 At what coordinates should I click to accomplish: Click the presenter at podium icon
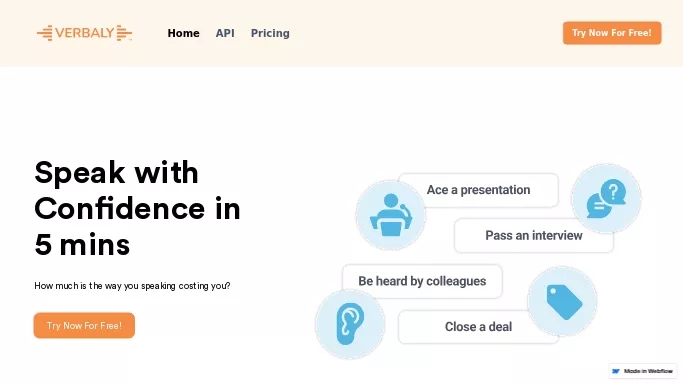pos(391,215)
